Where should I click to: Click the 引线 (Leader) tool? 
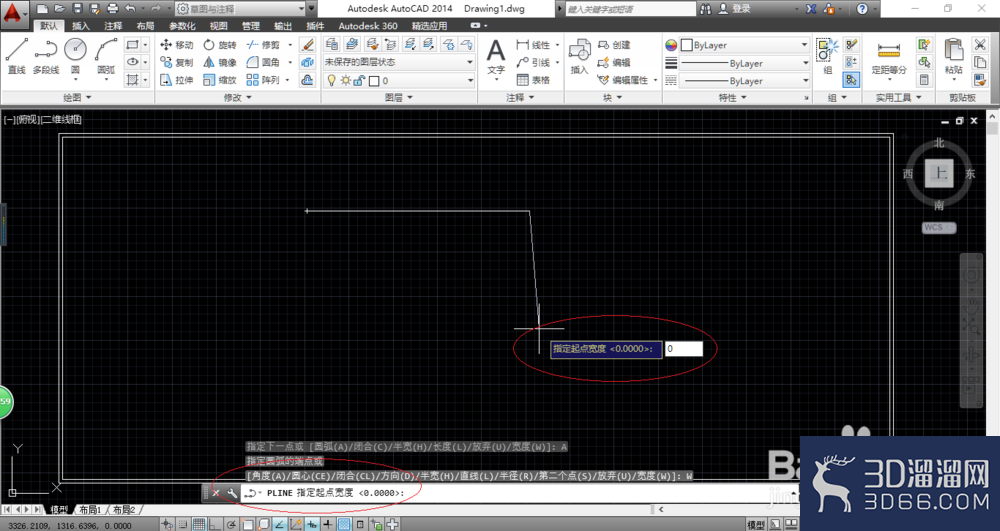coord(533,62)
